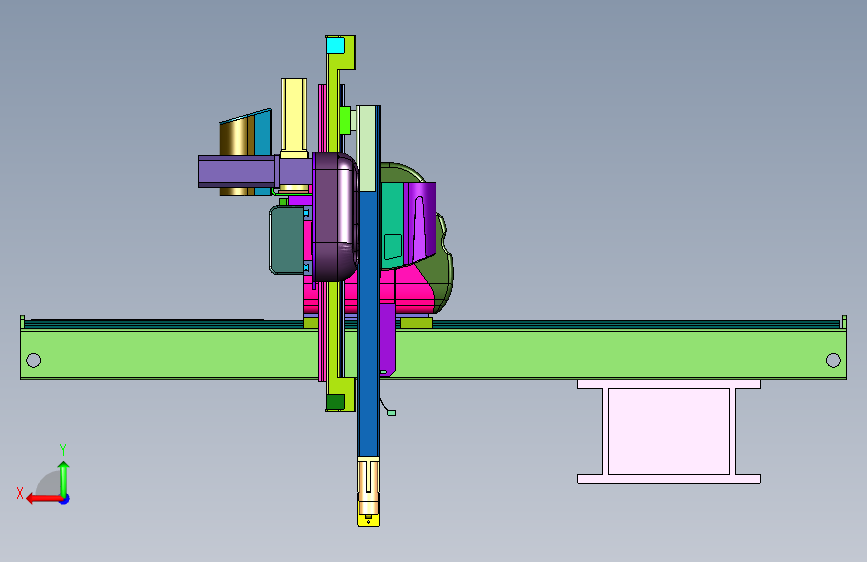Image resolution: width=867 pixels, height=562 pixels.
Task: Select the cream tool holder below the blue column
Action: click(368, 486)
